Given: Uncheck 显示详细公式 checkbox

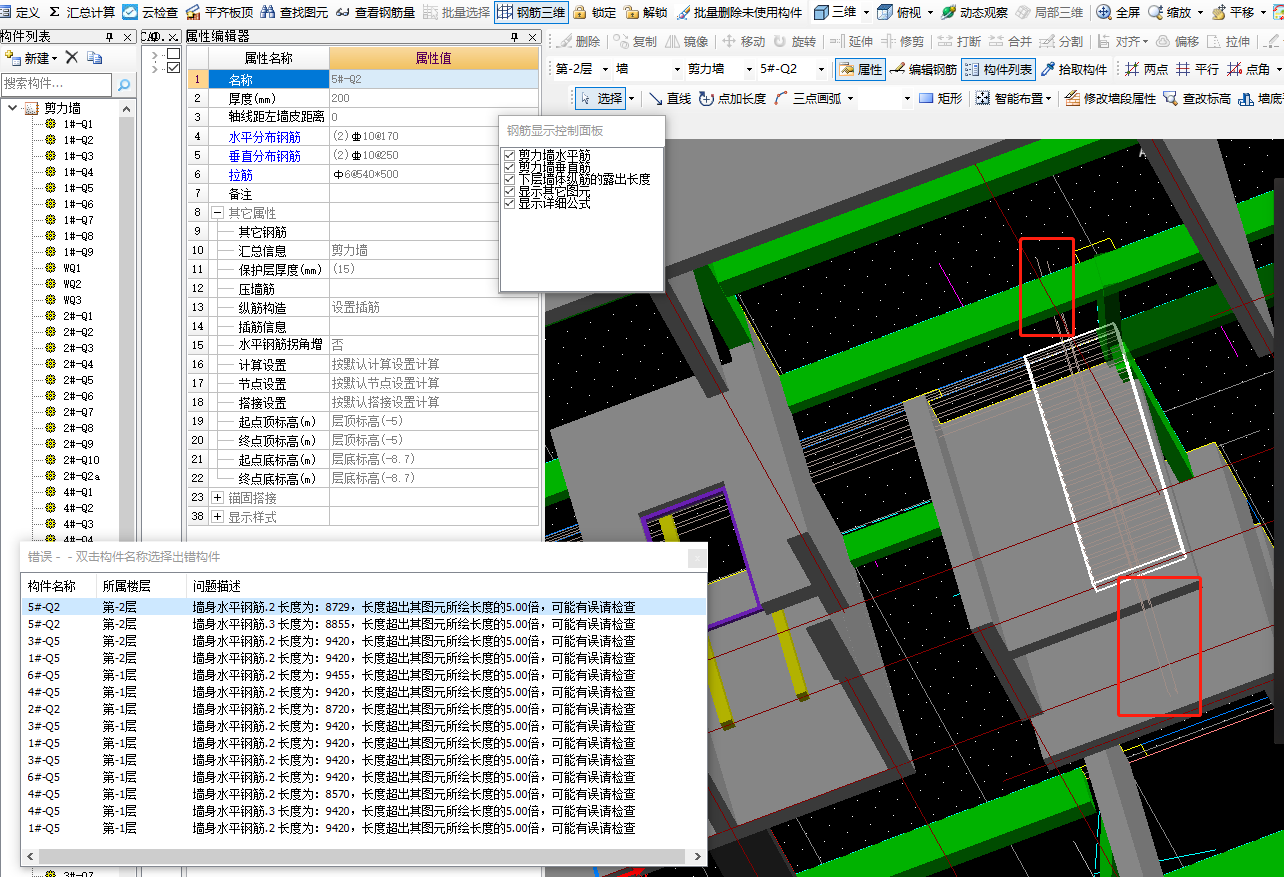Looking at the screenshot, I should coord(510,204).
